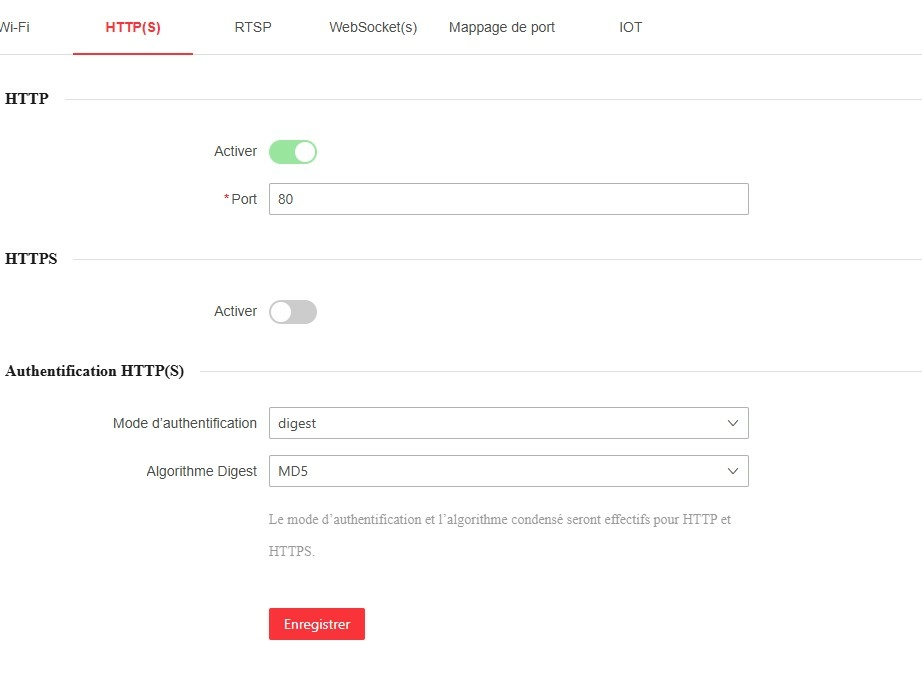Click the Activer label under HTTPS section
The height and width of the screenshot is (675, 922).
coord(235,312)
